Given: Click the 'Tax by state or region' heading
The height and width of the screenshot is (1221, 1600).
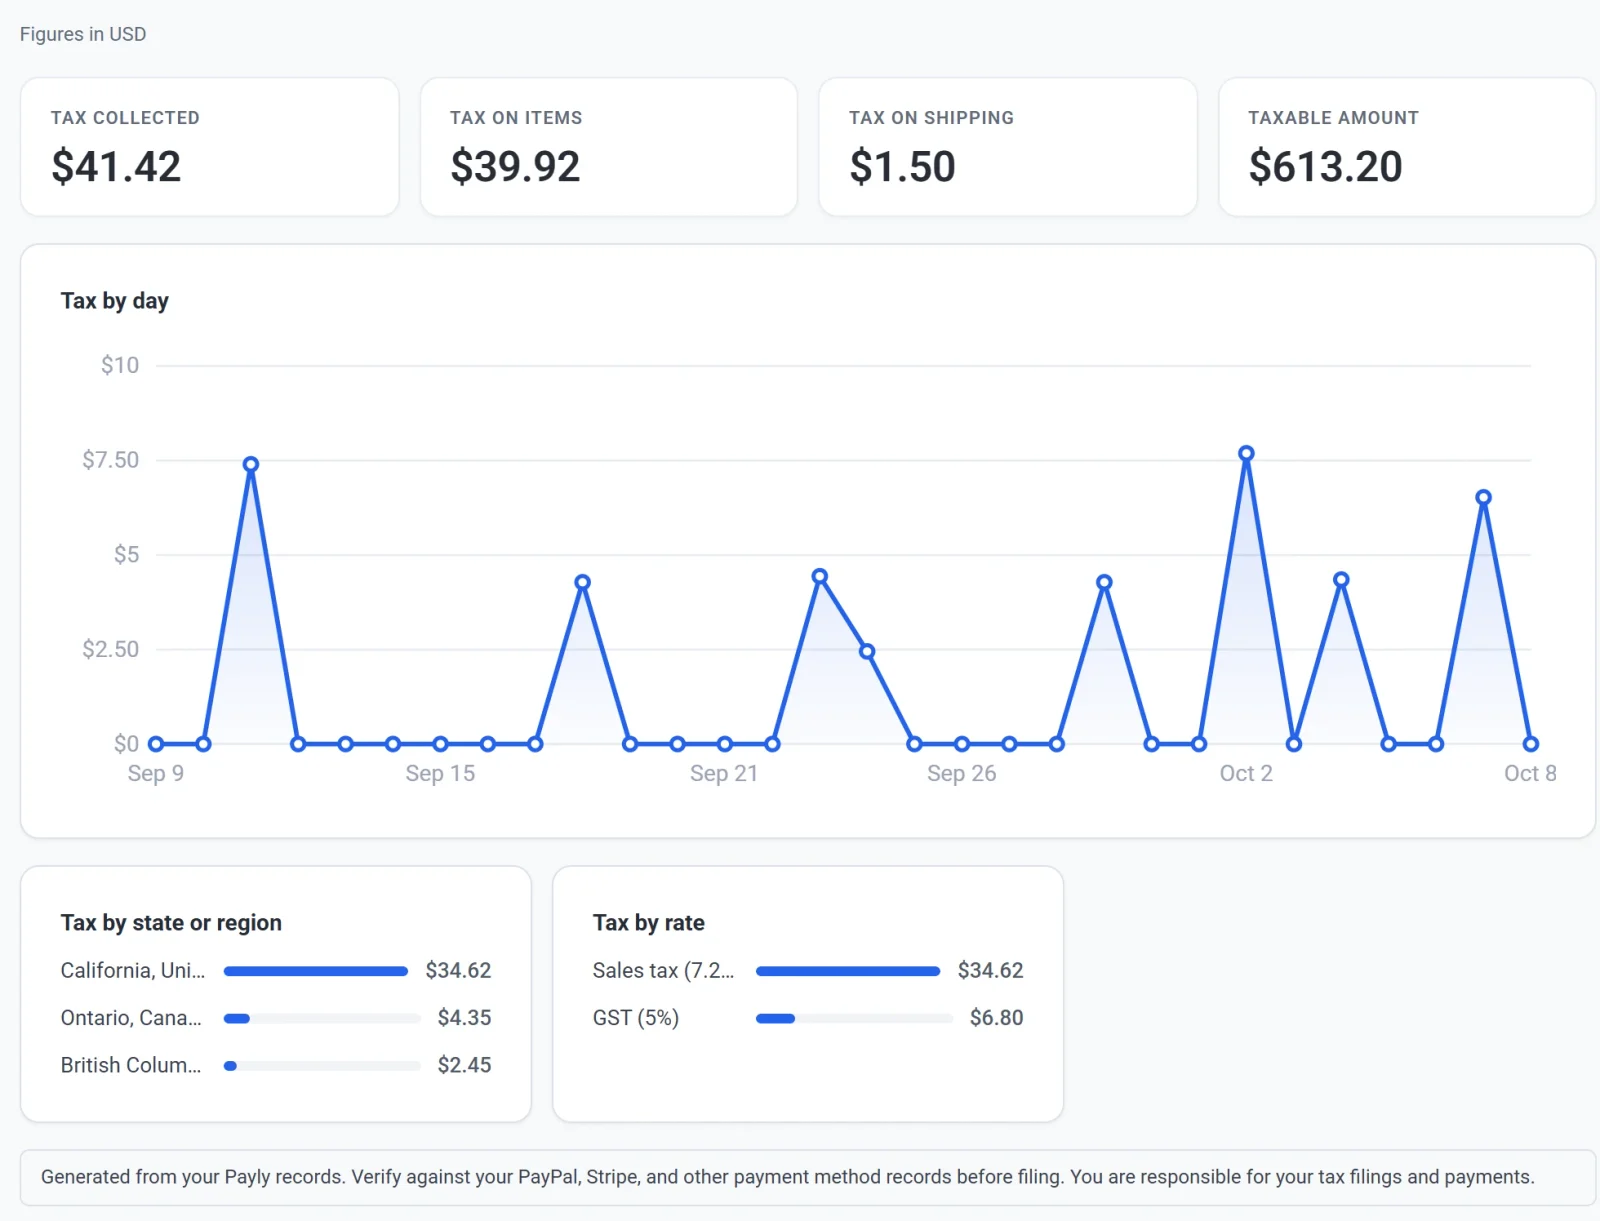Looking at the screenshot, I should 171,923.
